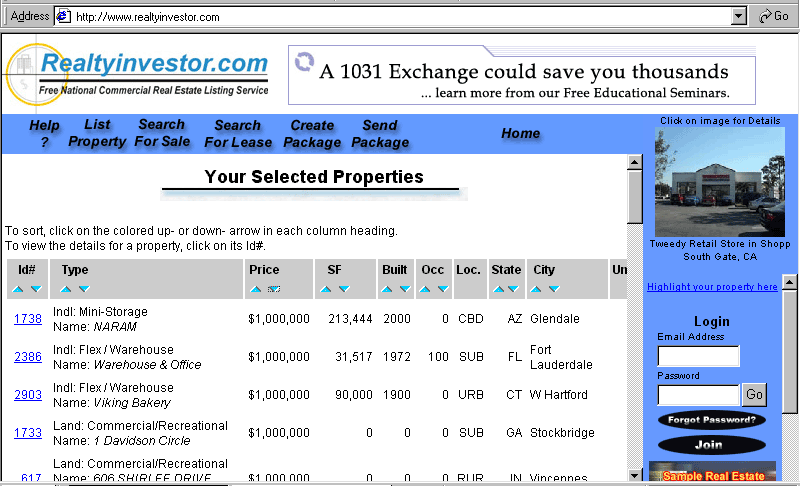800x486 pixels.
Task: Click the Realtyinvestor.com logo
Action: coord(137,74)
